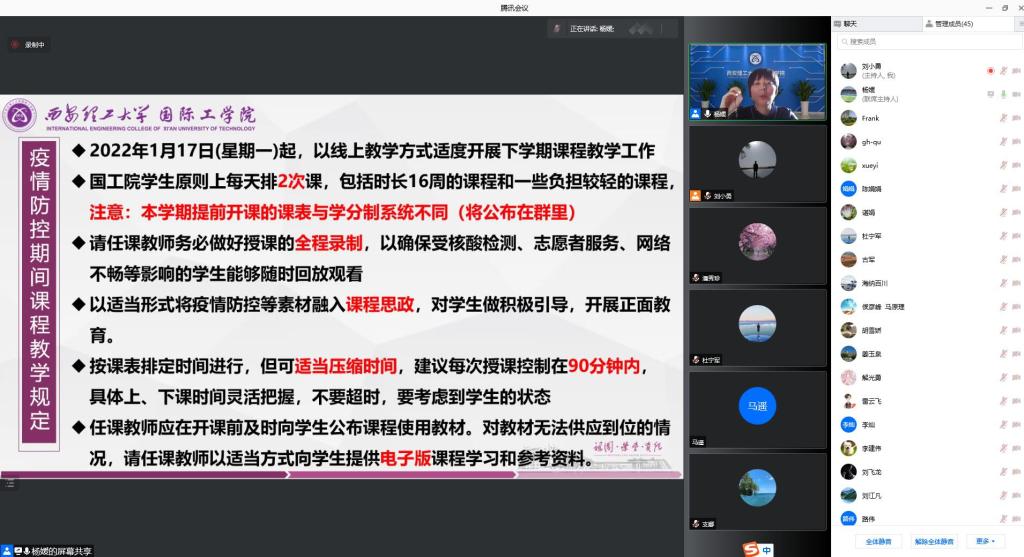Click the muted microphone icon for 刘江凡
The height and width of the screenshot is (557, 1024).
(1003, 495)
